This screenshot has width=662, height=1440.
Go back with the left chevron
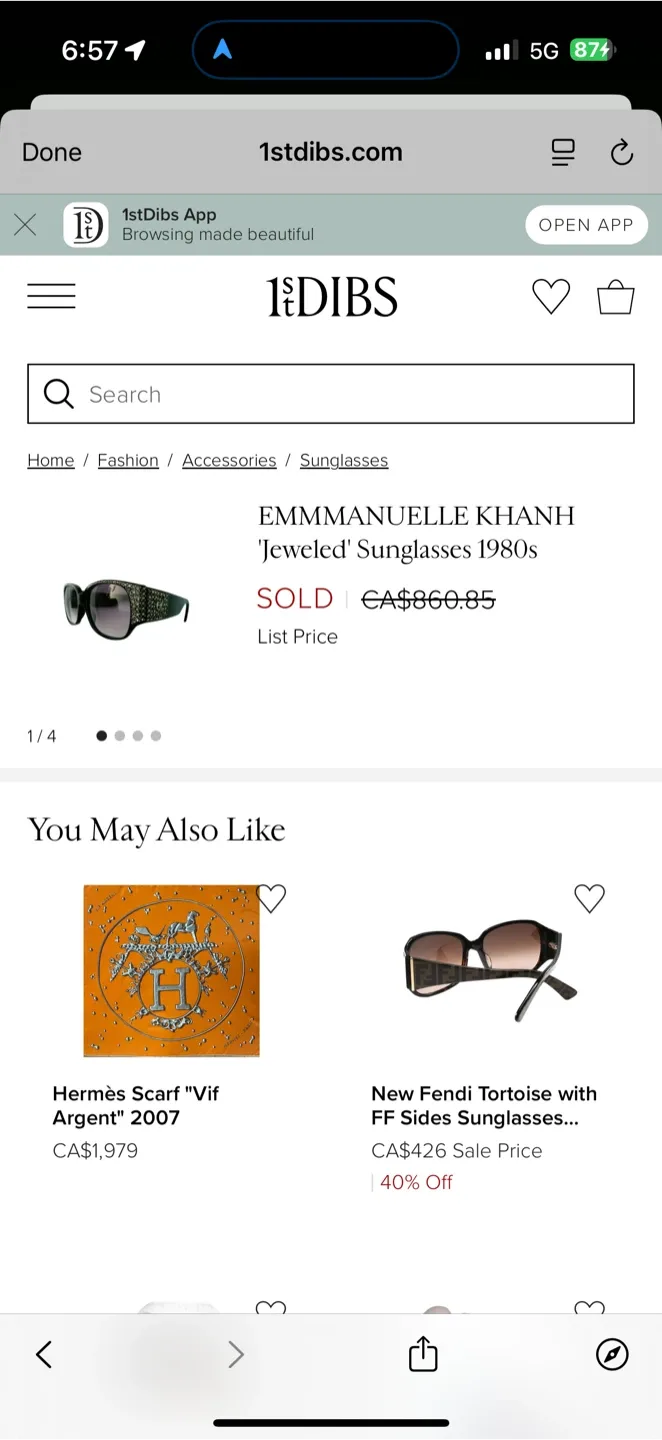click(x=43, y=1354)
